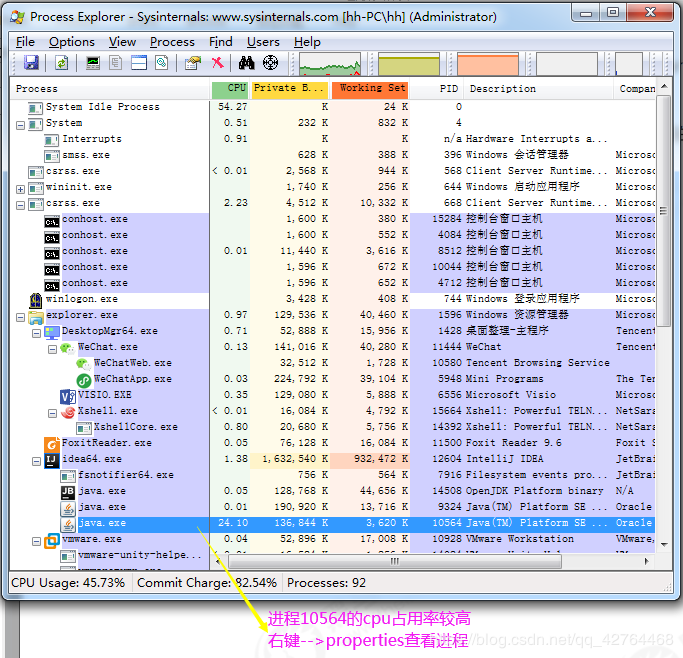Collapse the WeChat.exe process node

(x=52, y=350)
